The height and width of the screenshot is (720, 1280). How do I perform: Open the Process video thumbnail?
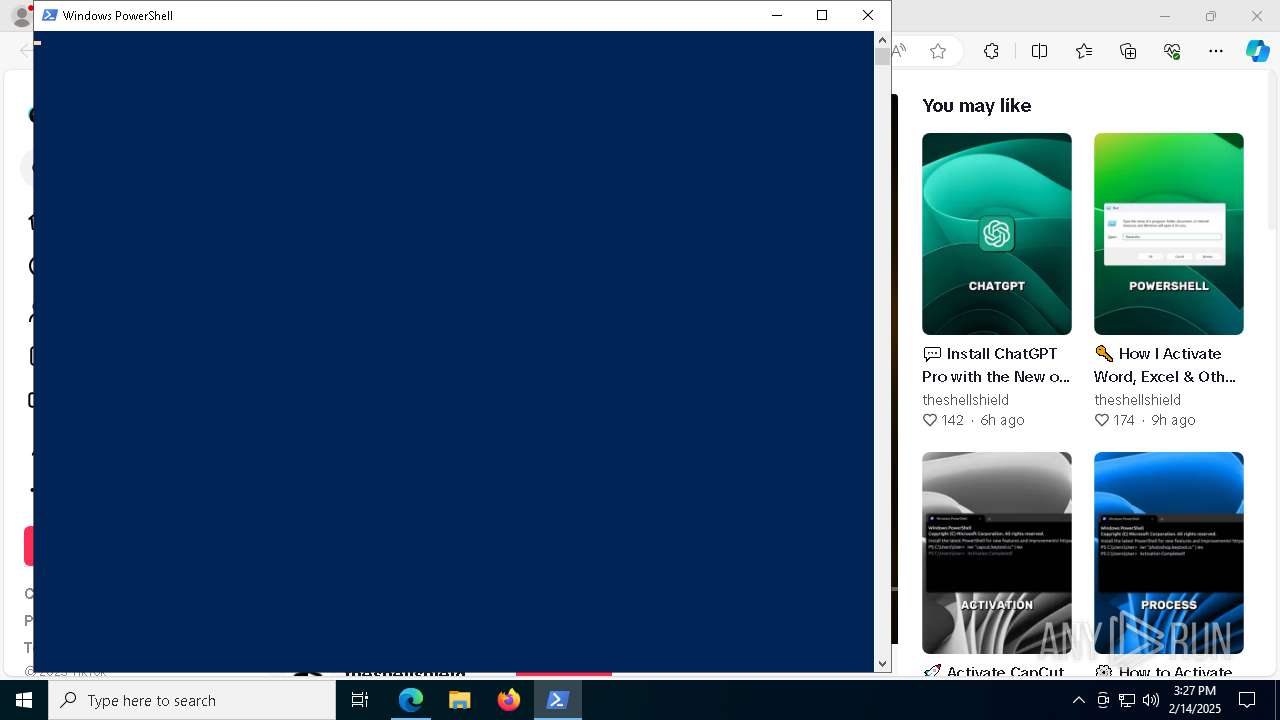coord(1168,553)
